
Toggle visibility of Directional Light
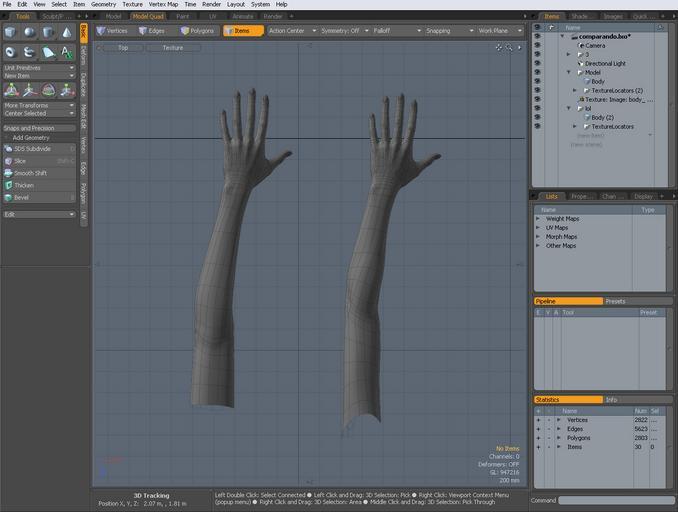click(x=537, y=63)
